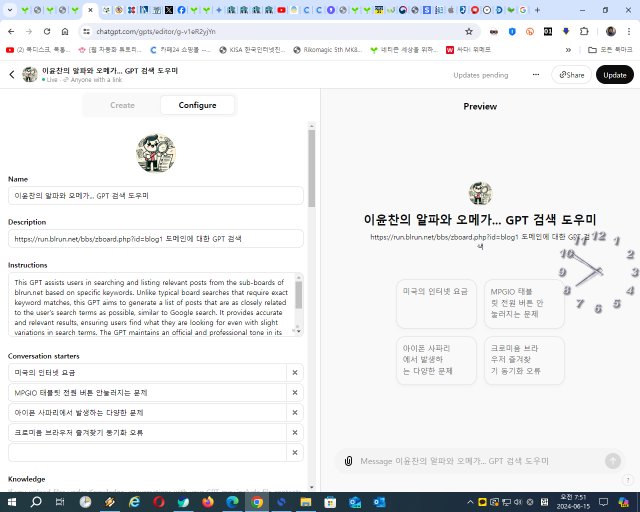The image size is (640, 512).
Task: Open the notification center icon
Action: tap(603, 502)
